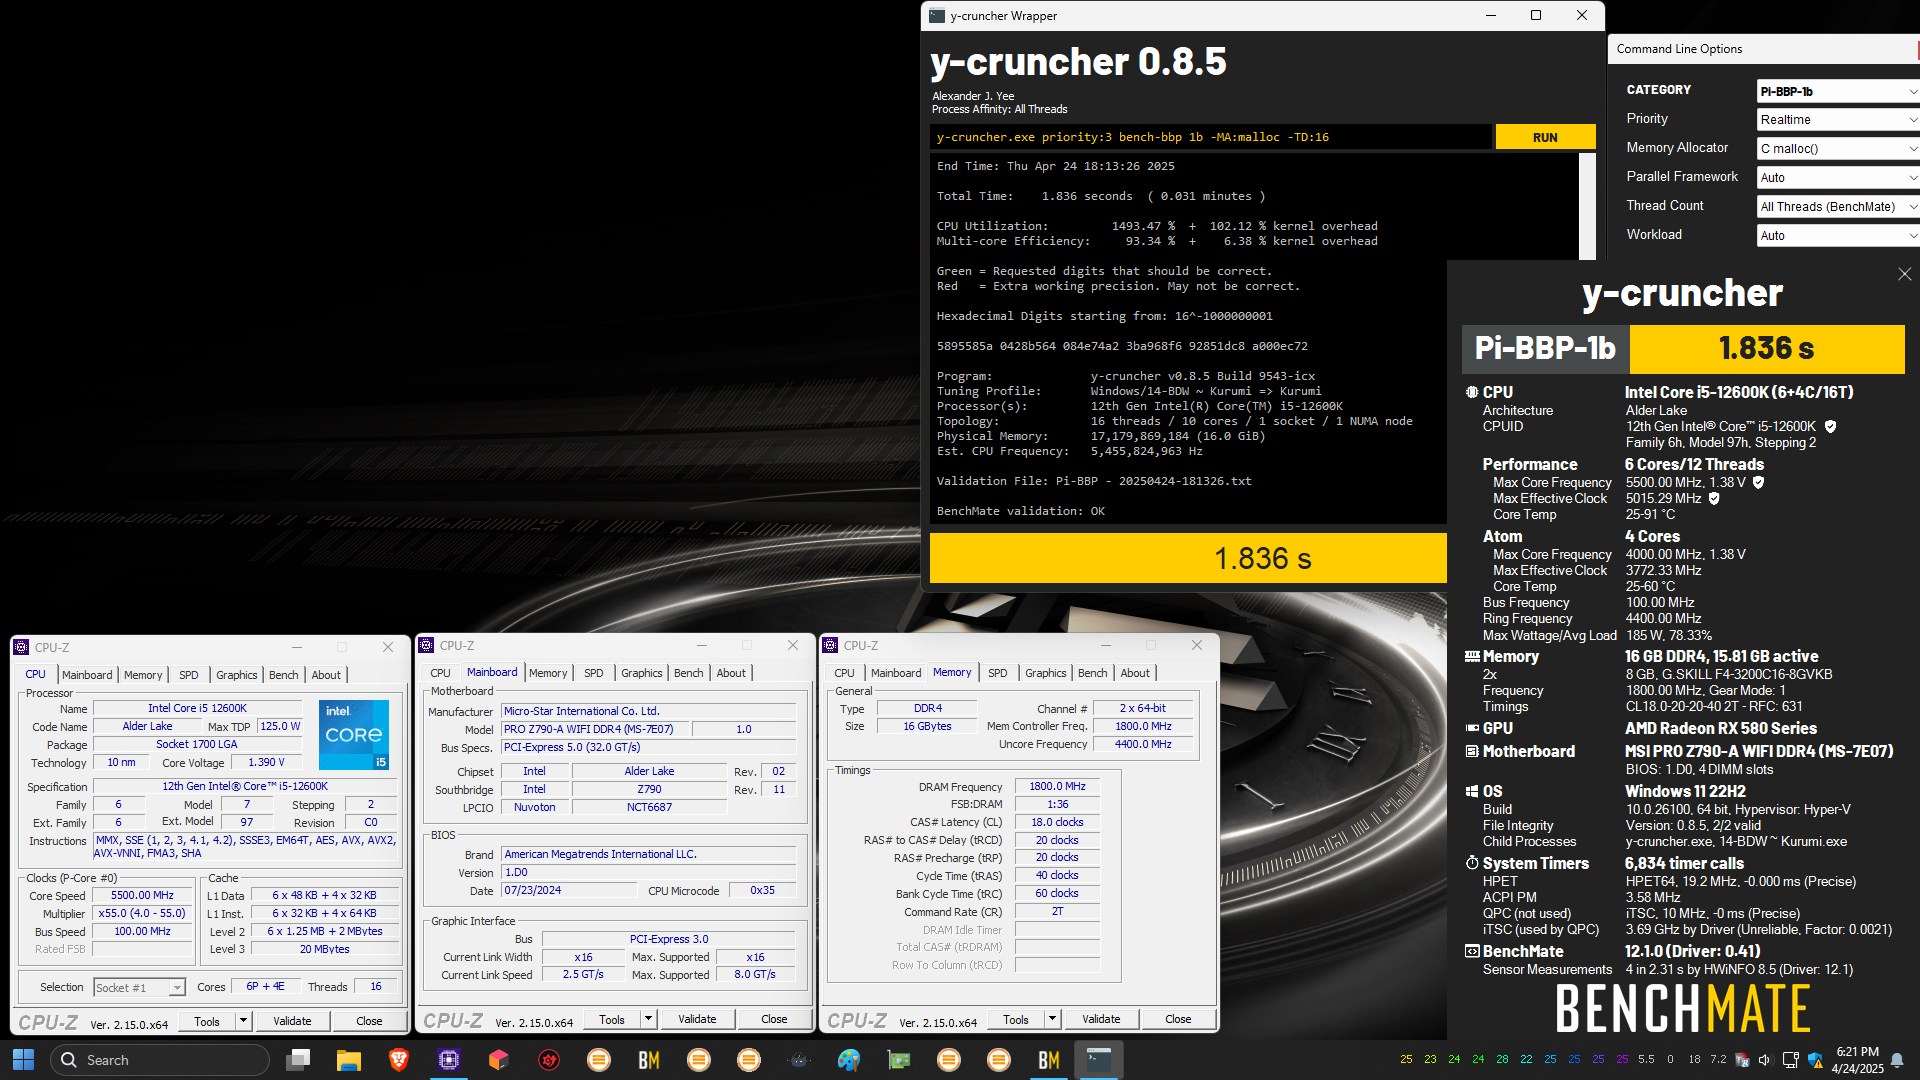This screenshot has height=1080, width=1920.
Task: Select the DRAM Frequency value 1800.0 MHz
Action: 1058,787
